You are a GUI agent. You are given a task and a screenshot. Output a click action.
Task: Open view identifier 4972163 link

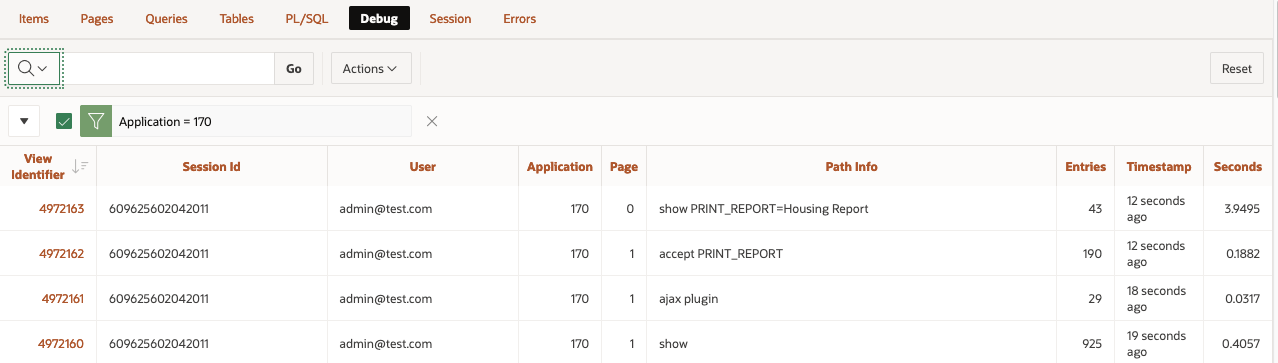[x=61, y=209]
